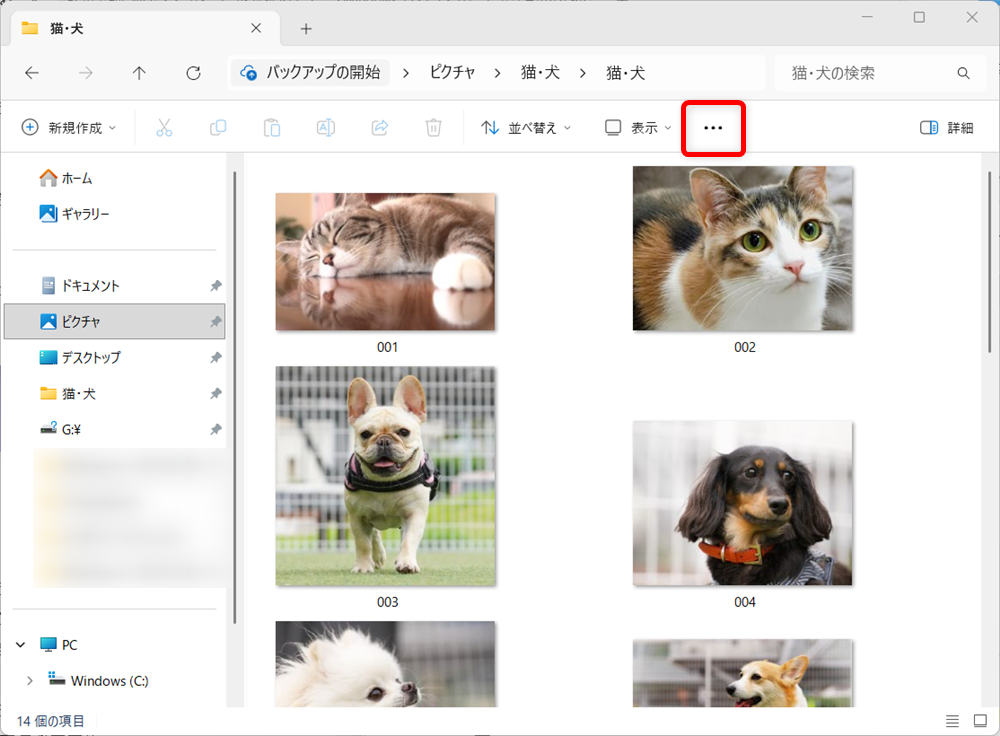This screenshot has height=736, width=1000.
Task: Switch to details view via status bar icon
Action: click(953, 720)
